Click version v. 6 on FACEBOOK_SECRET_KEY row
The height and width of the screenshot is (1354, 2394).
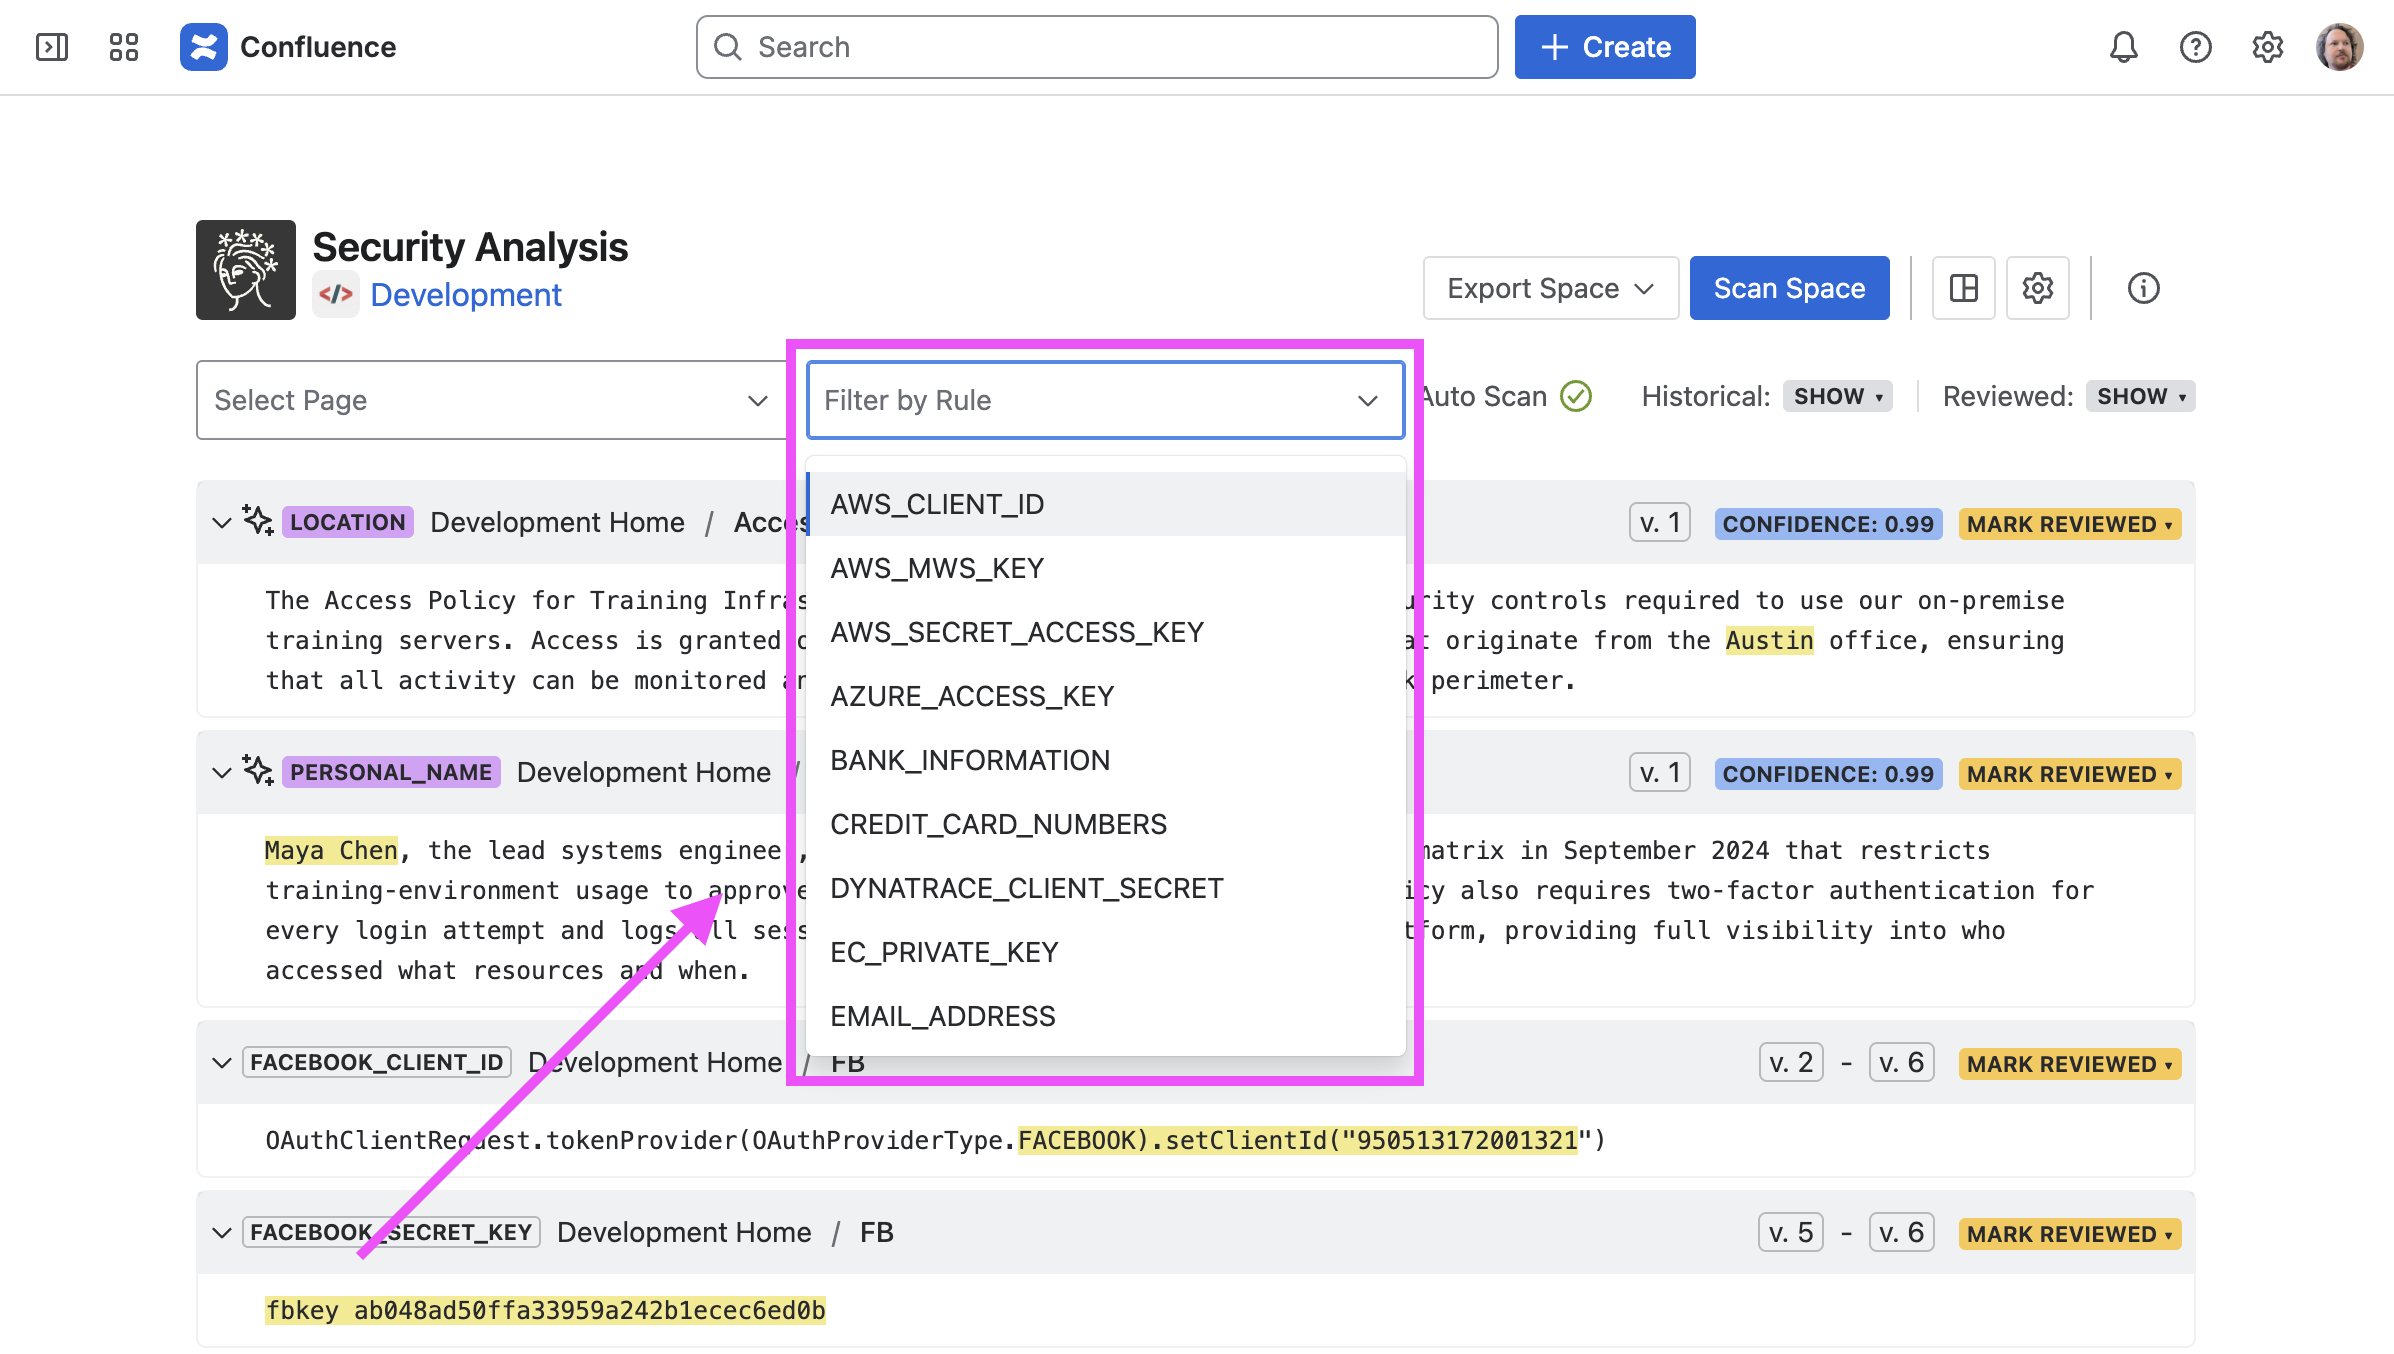tap(1901, 1232)
